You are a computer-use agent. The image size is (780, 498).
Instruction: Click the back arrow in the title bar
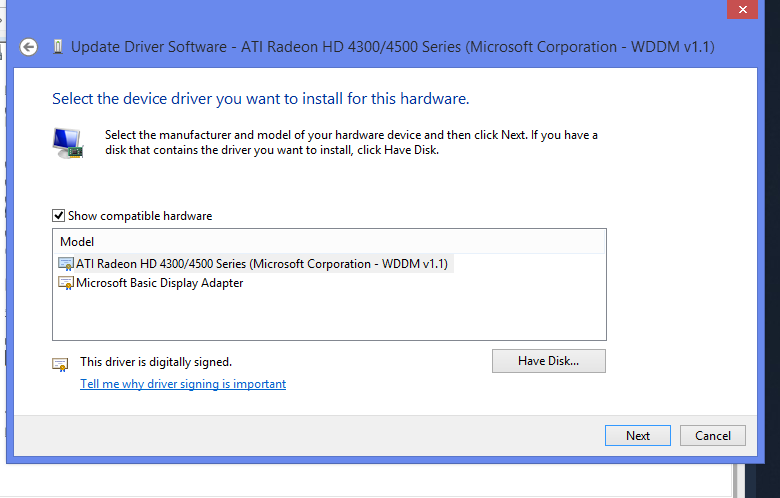(29, 47)
